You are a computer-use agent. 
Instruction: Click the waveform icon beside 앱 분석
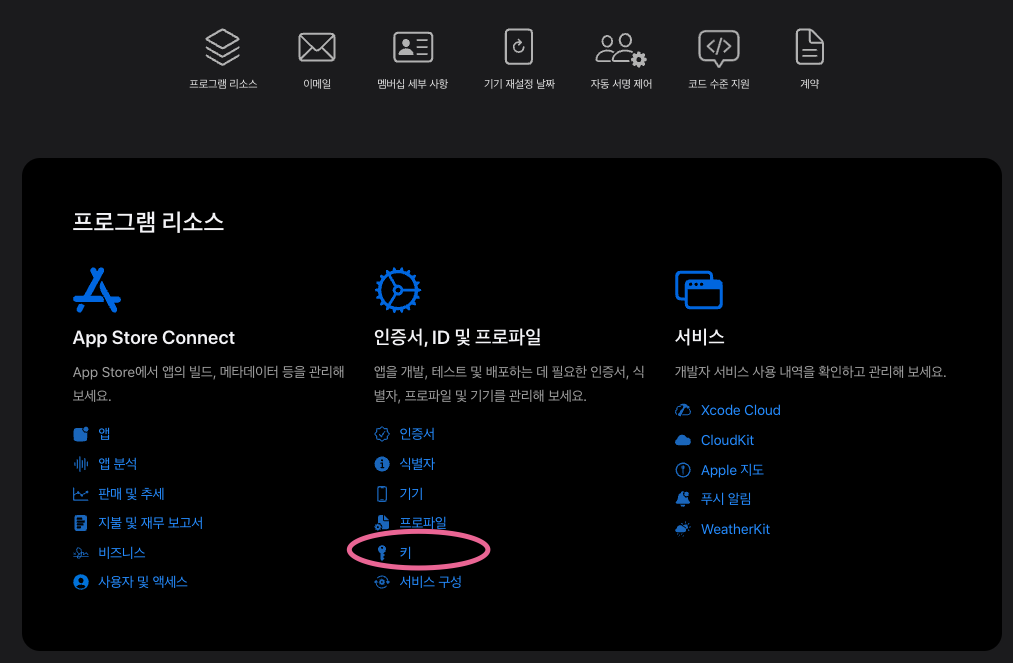(x=81, y=464)
